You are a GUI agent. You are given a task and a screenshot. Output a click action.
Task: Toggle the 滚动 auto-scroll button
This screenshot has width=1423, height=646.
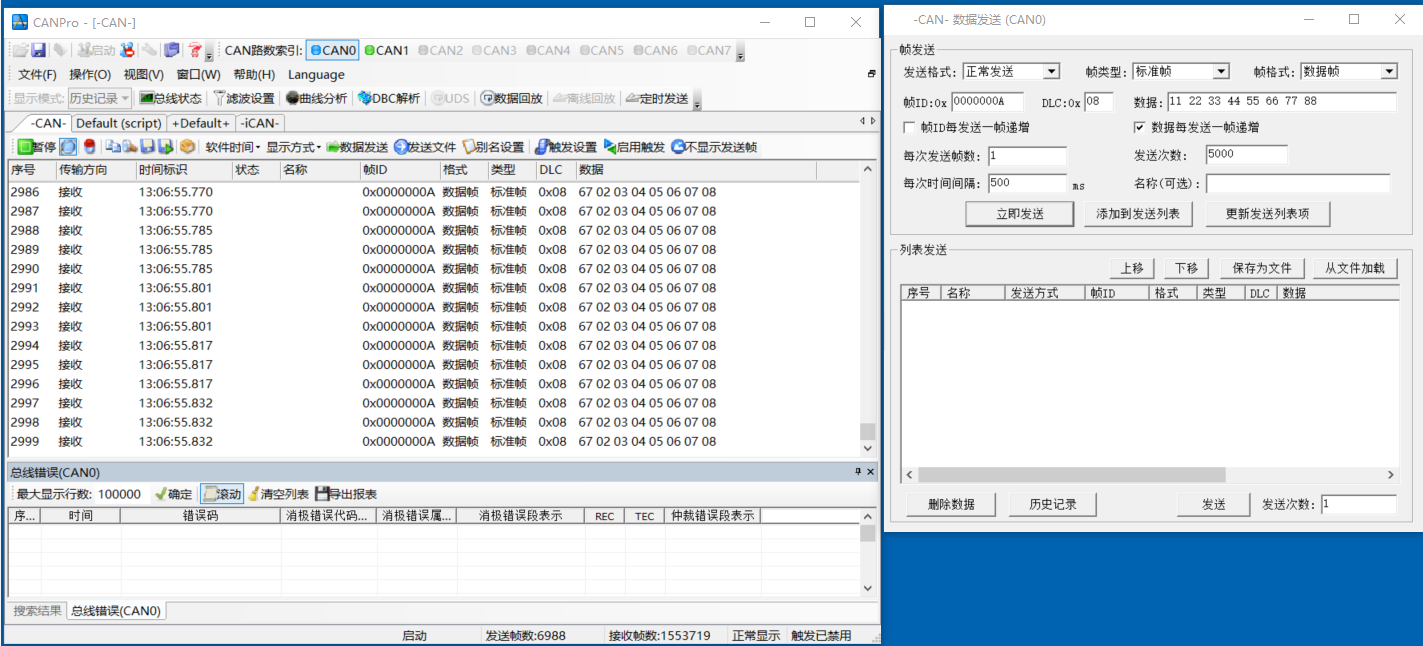tap(222, 494)
